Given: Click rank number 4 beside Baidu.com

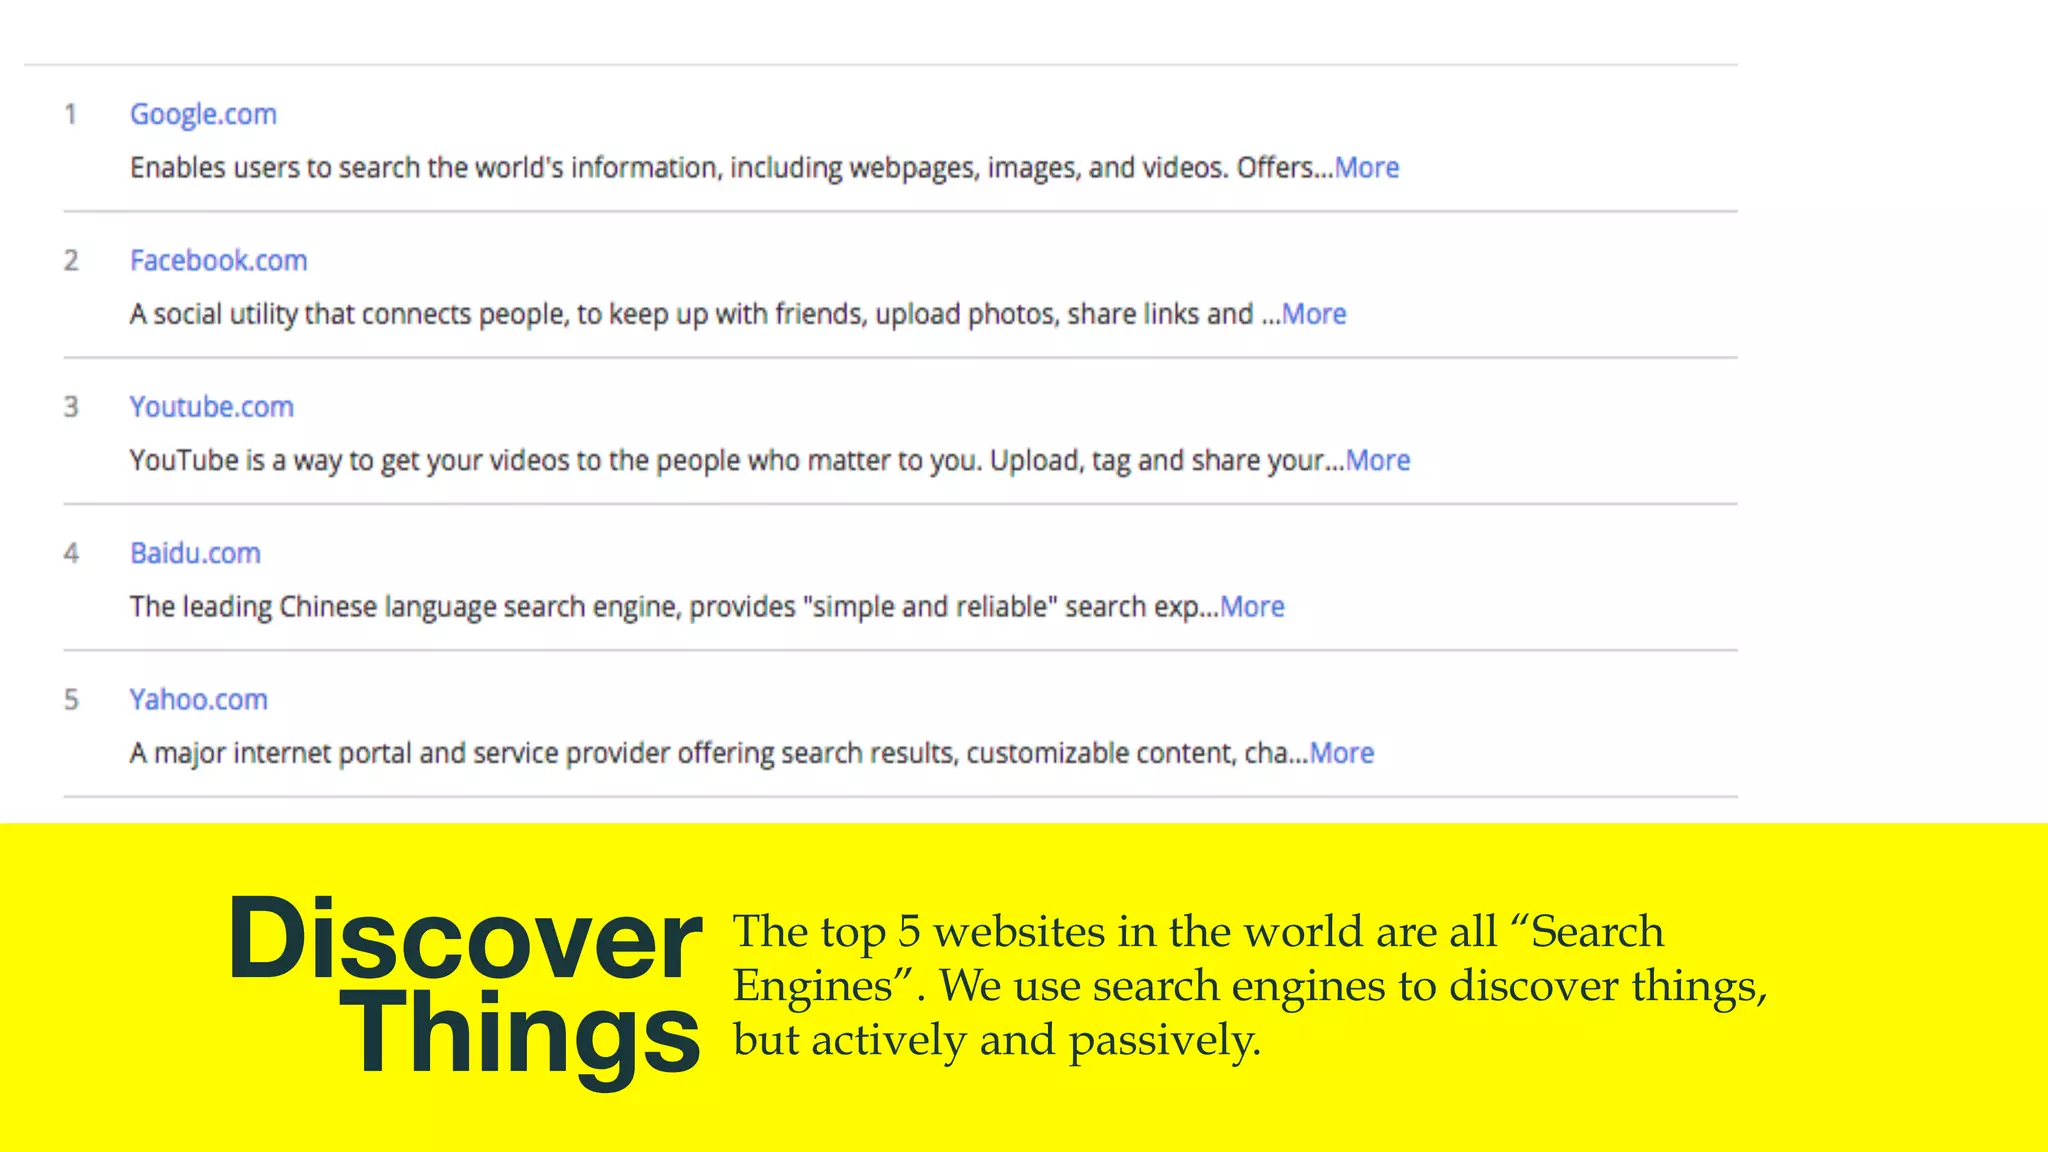Looking at the screenshot, I should point(71,553).
